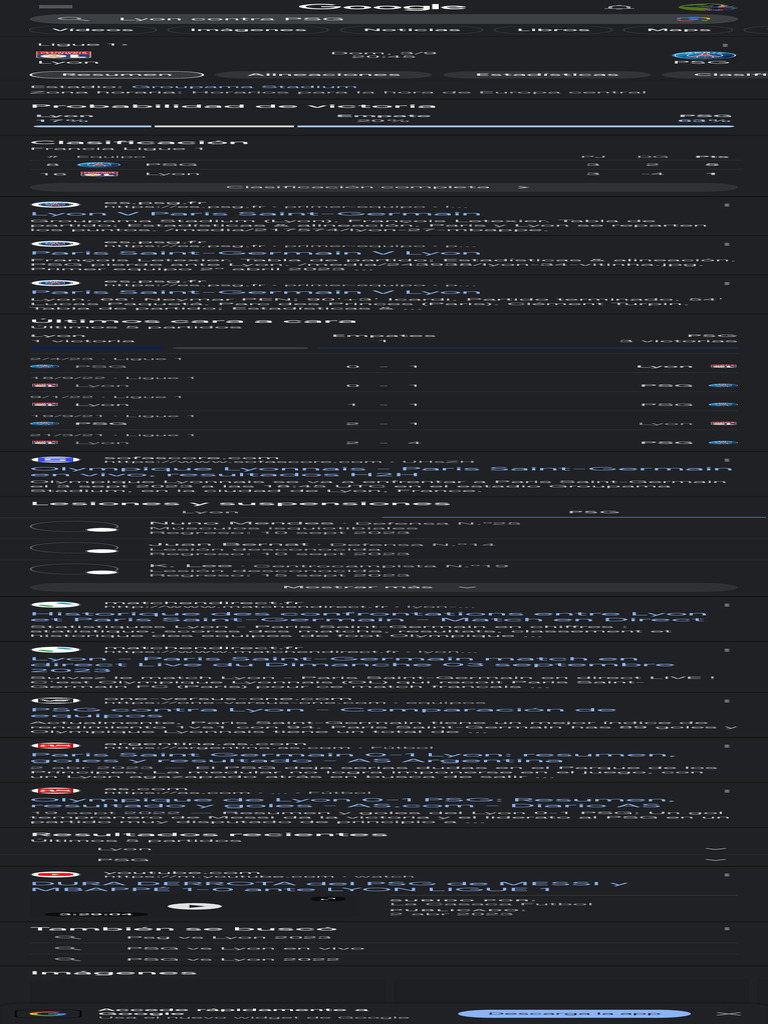Open 'Olympique de Lyon 0-1 PSG' Diario AS result
Viewport: 768px width, 1024px height.
tap(352, 803)
